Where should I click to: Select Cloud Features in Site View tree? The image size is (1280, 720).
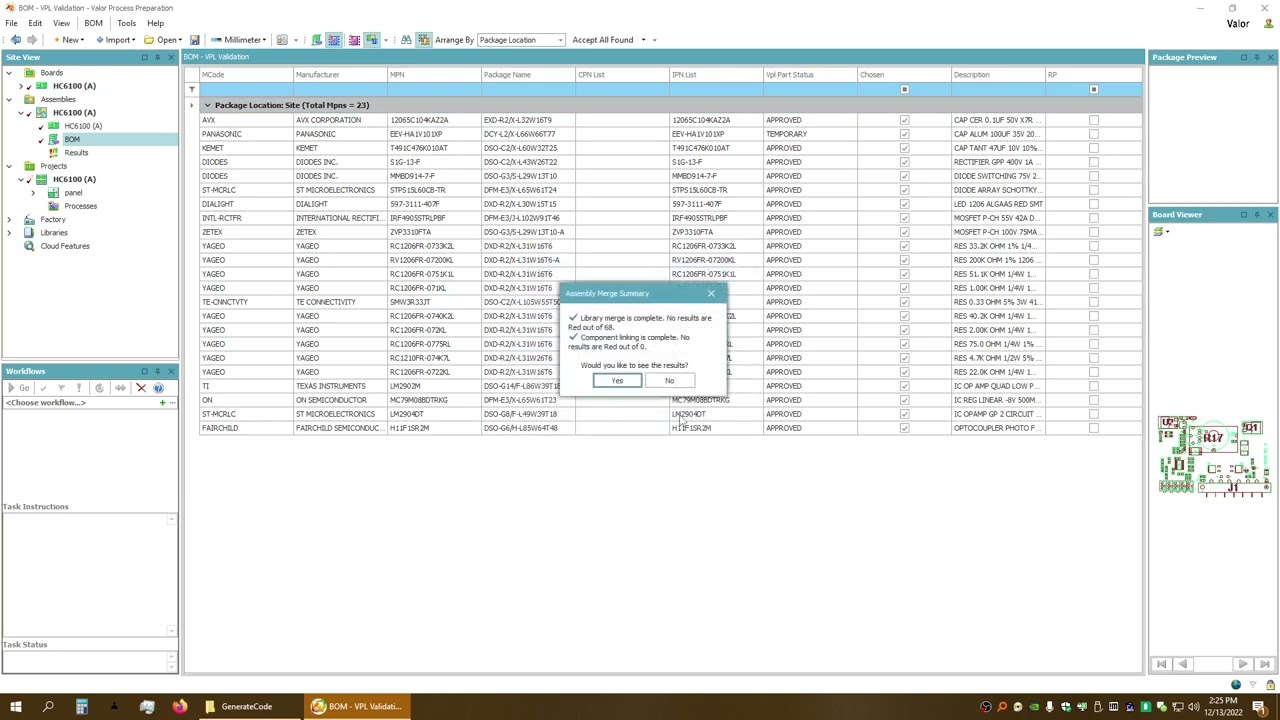coord(65,246)
